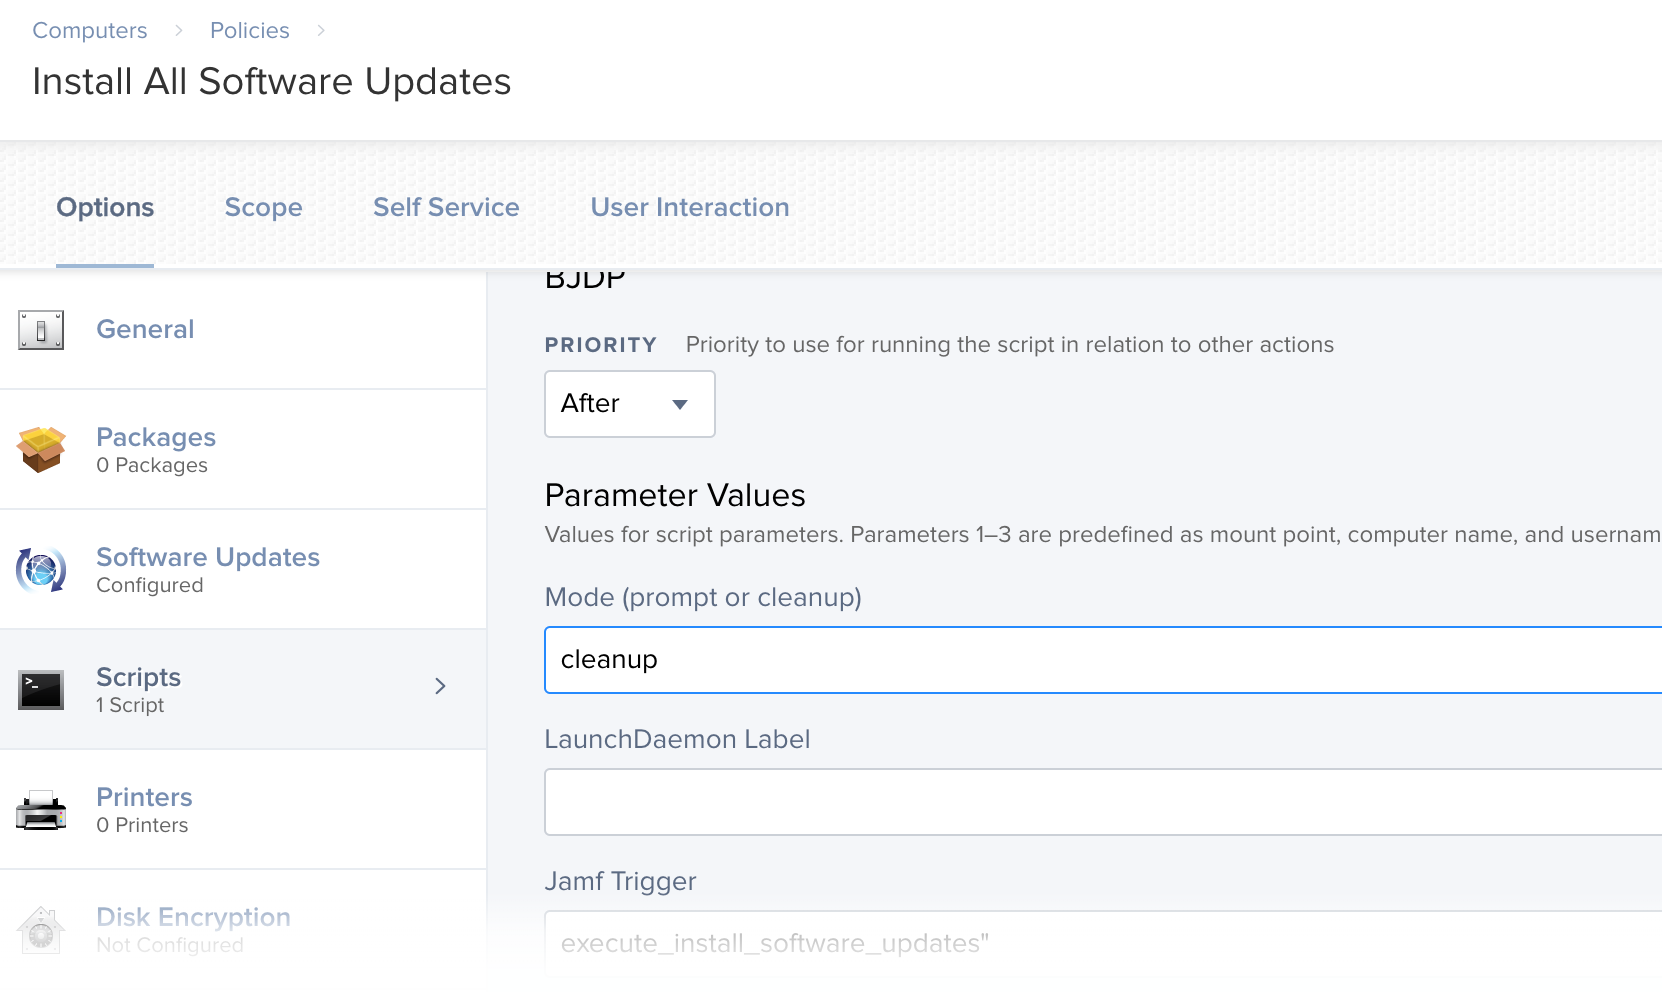Click the Disk Encryption FileVault icon
This screenshot has height=992, width=1662.
41,930
